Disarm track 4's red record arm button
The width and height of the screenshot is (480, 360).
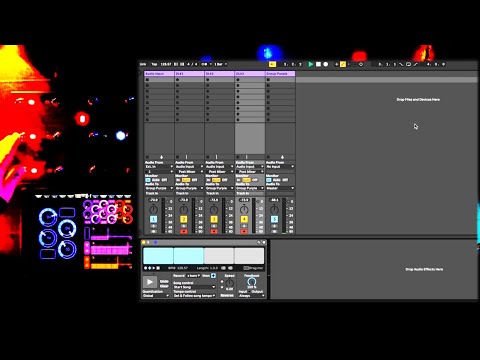244,231
